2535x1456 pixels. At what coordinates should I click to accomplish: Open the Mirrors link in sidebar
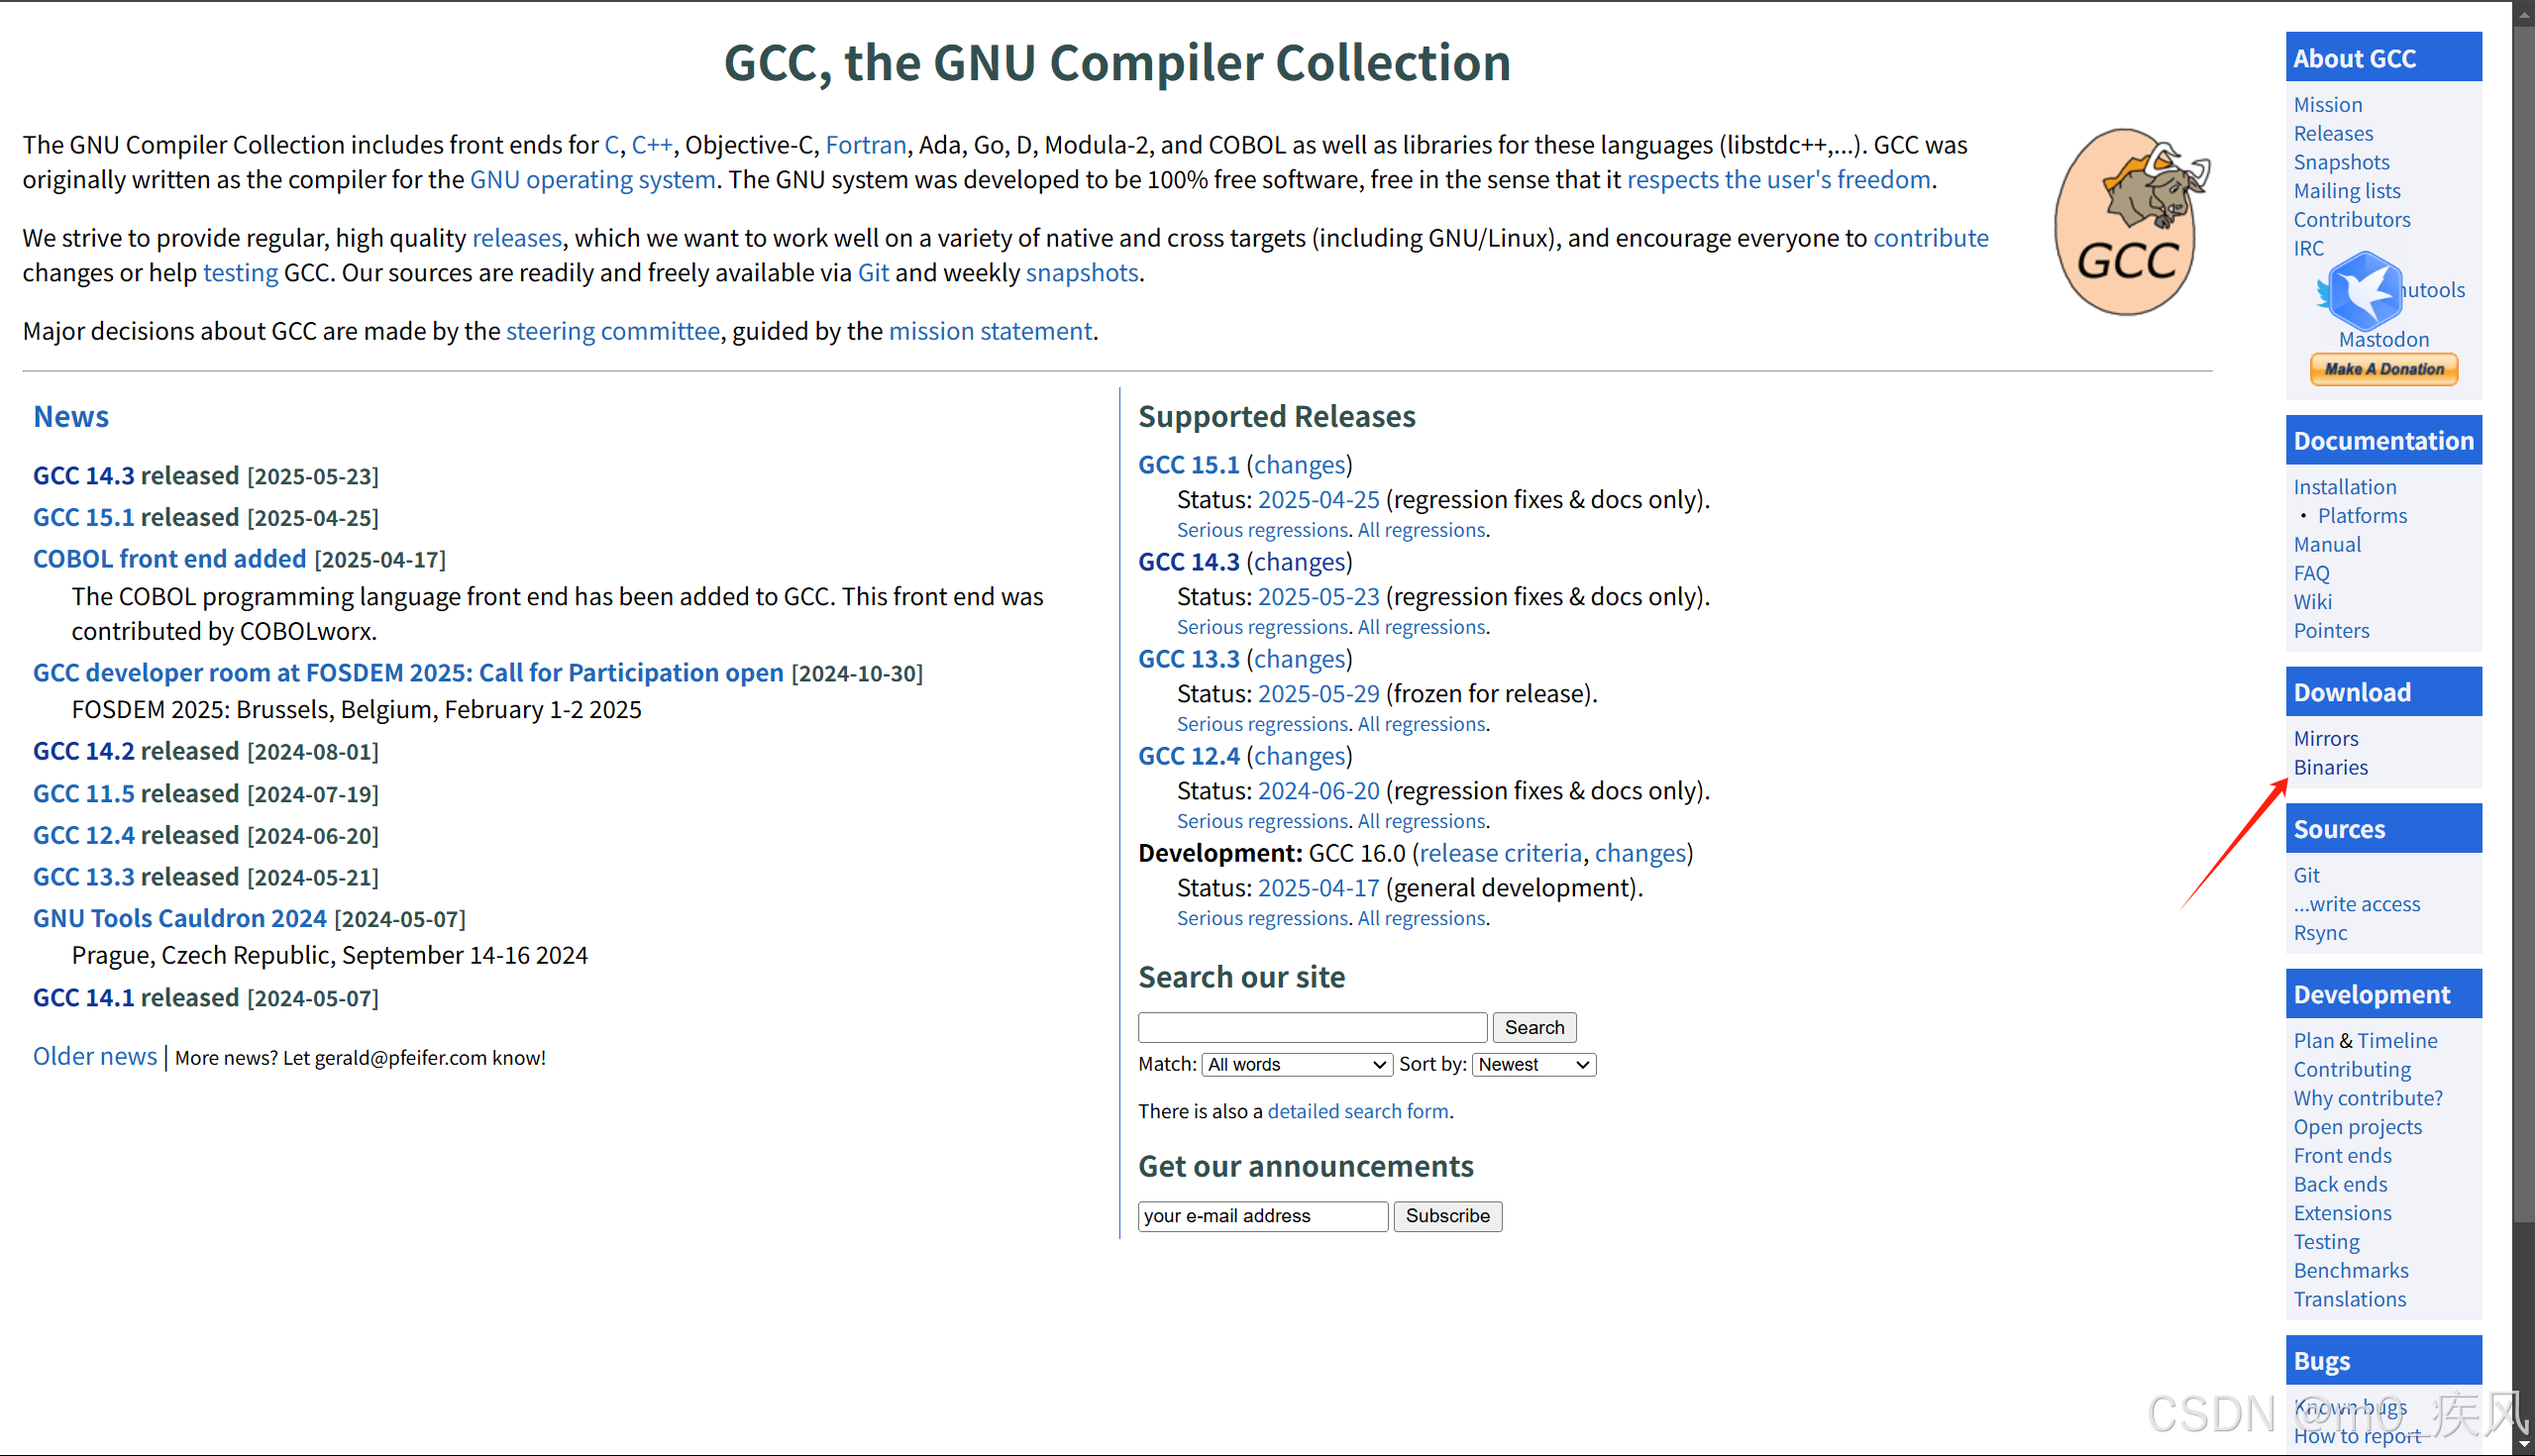(x=2325, y=738)
